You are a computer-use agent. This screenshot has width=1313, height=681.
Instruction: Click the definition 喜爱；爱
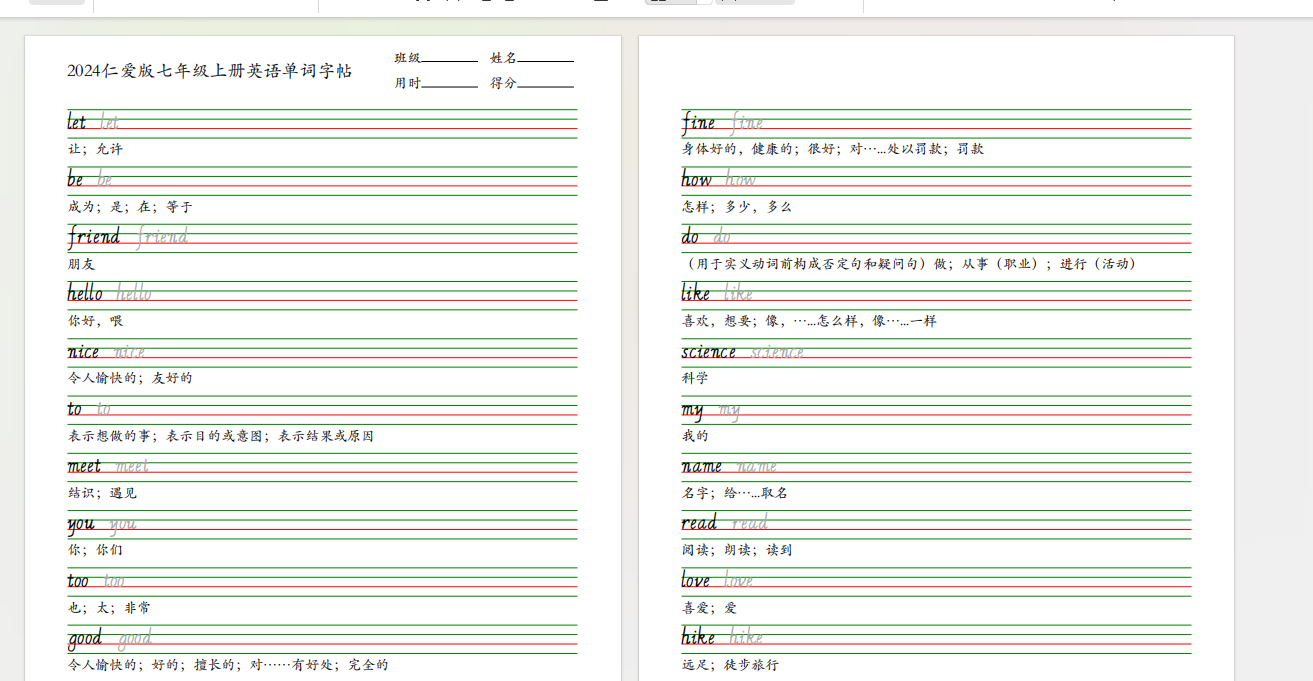point(709,608)
